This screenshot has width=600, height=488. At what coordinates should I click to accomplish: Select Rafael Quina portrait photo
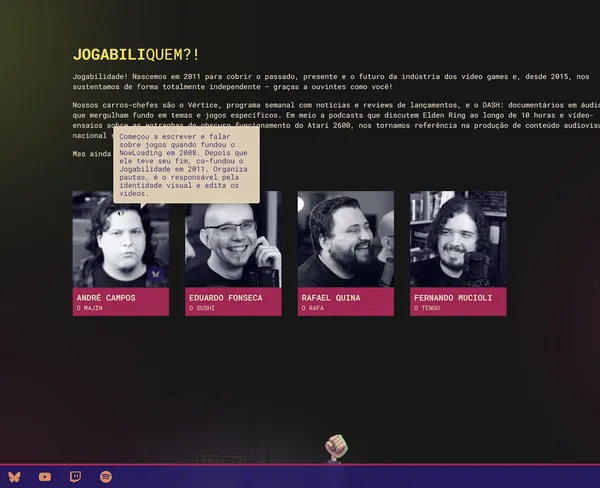point(346,239)
